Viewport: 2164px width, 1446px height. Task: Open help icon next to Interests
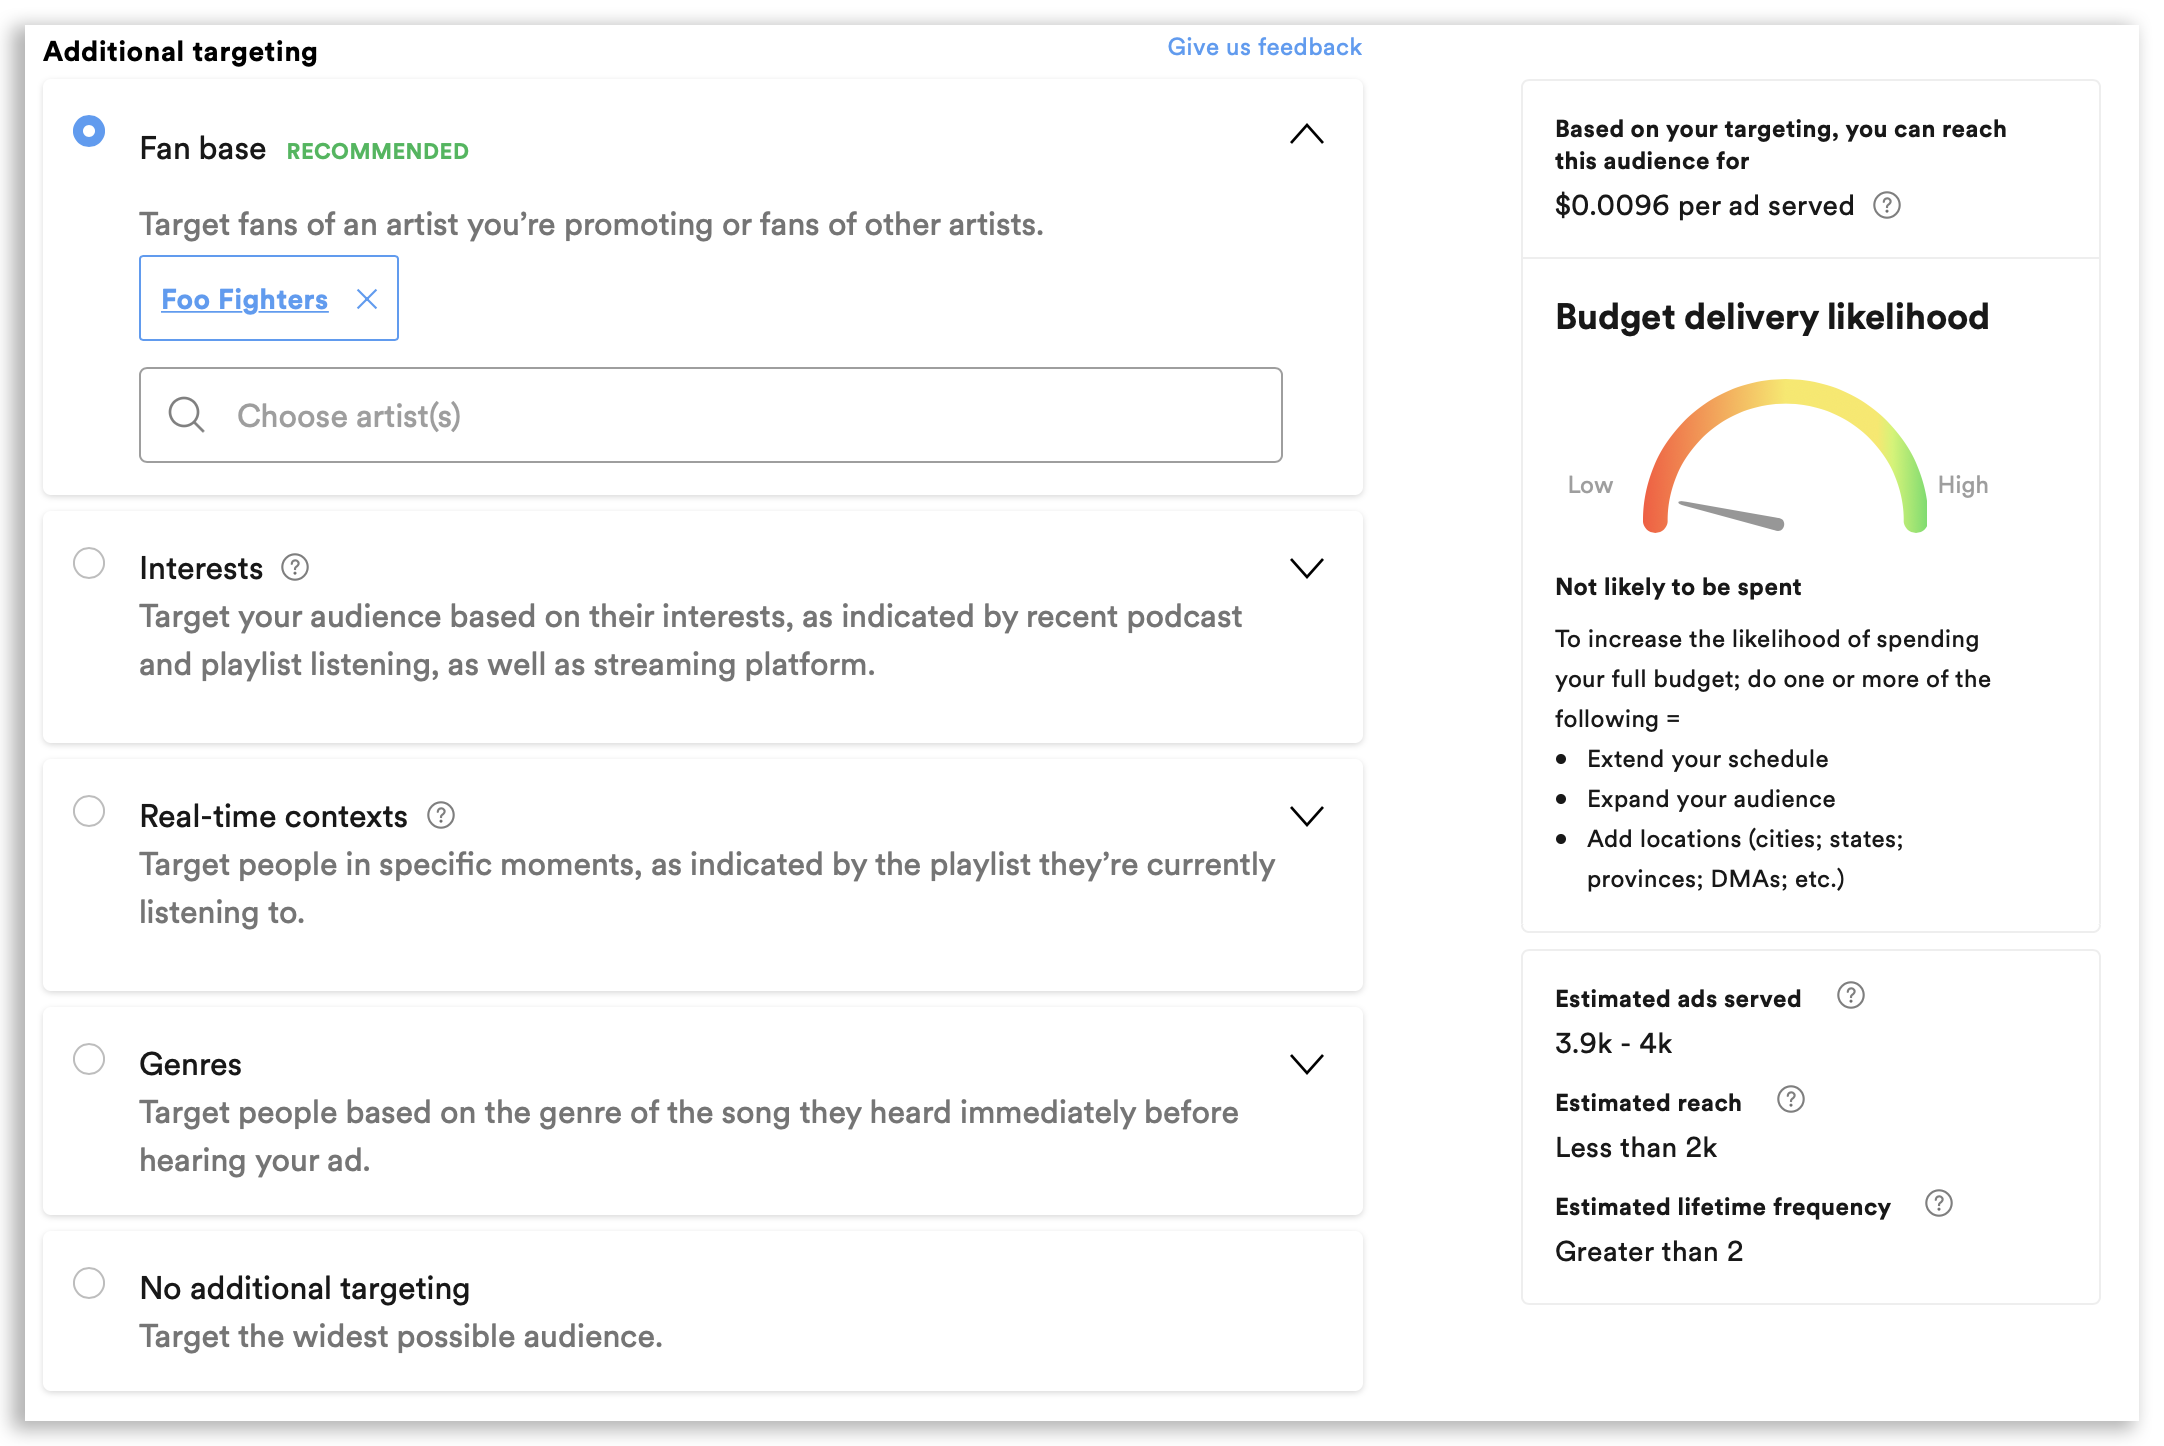pyautogui.click(x=295, y=567)
